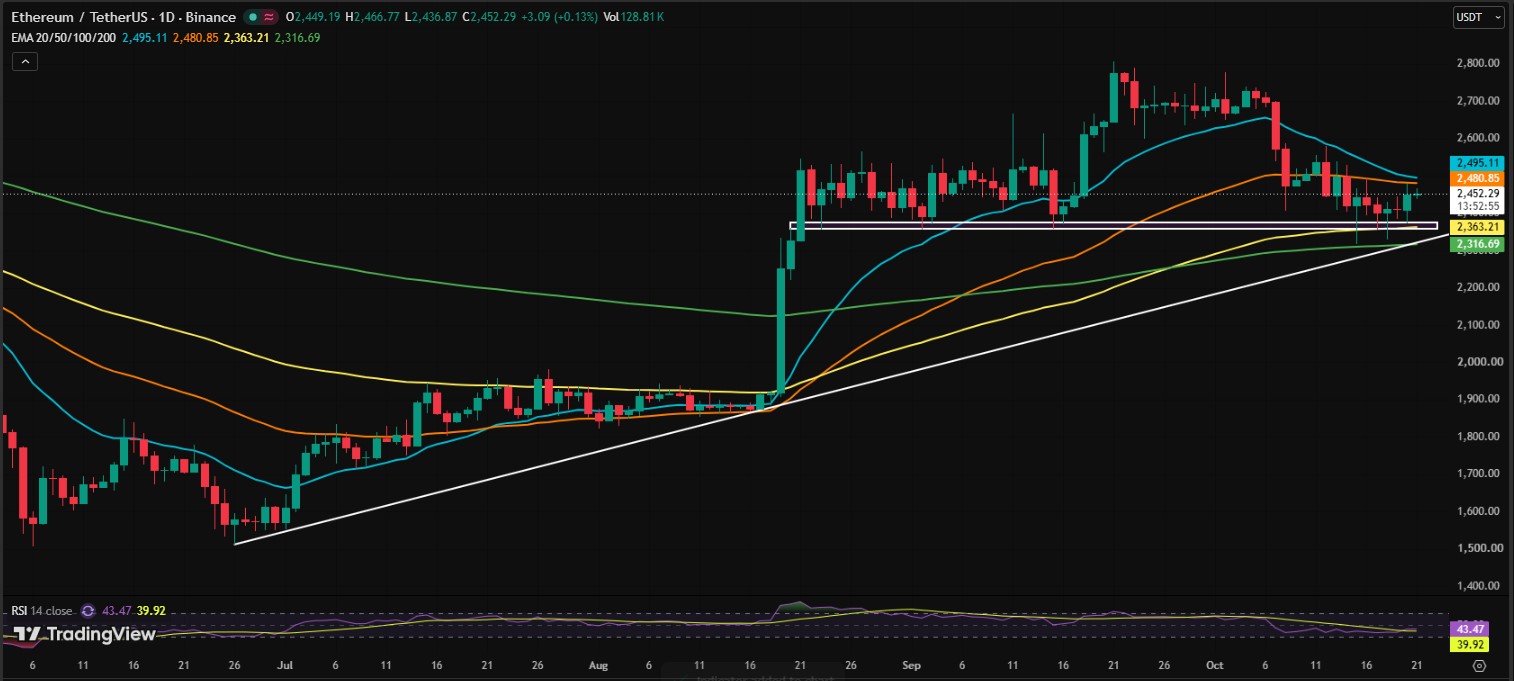Open the USDT currency dropdown
The width and height of the screenshot is (1514, 681).
point(1477,17)
